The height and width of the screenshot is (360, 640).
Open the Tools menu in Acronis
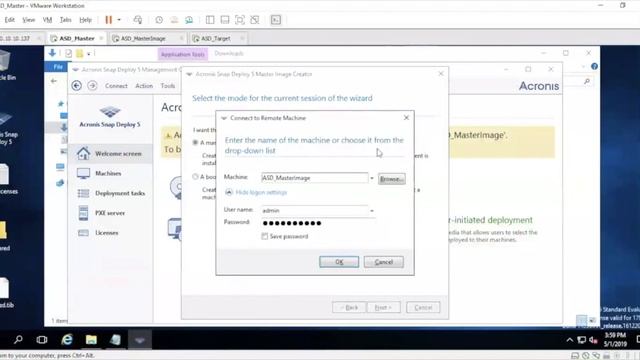tap(168, 86)
